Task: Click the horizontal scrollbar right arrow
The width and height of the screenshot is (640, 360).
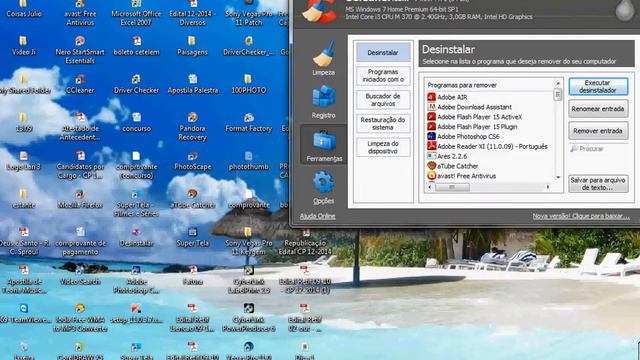Action: click(x=548, y=187)
